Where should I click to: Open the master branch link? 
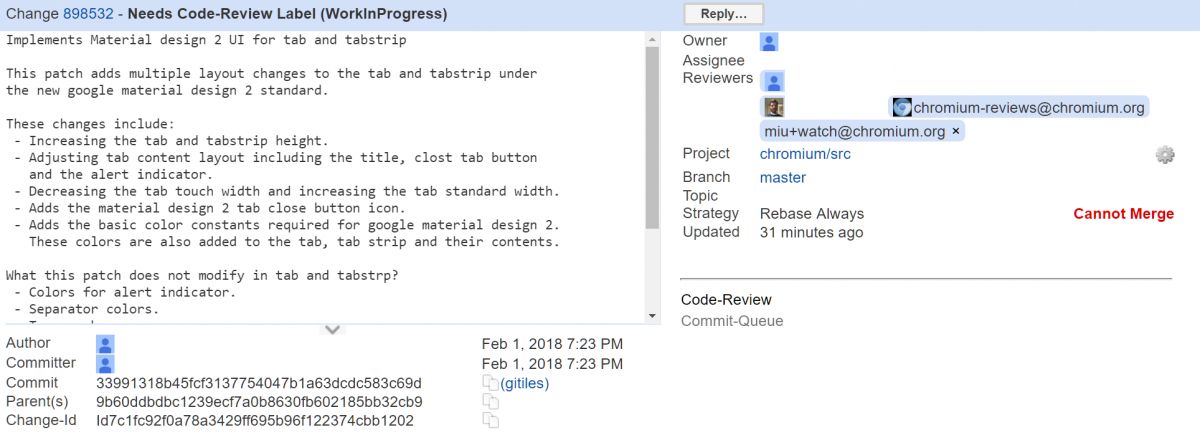pyautogui.click(x=783, y=178)
